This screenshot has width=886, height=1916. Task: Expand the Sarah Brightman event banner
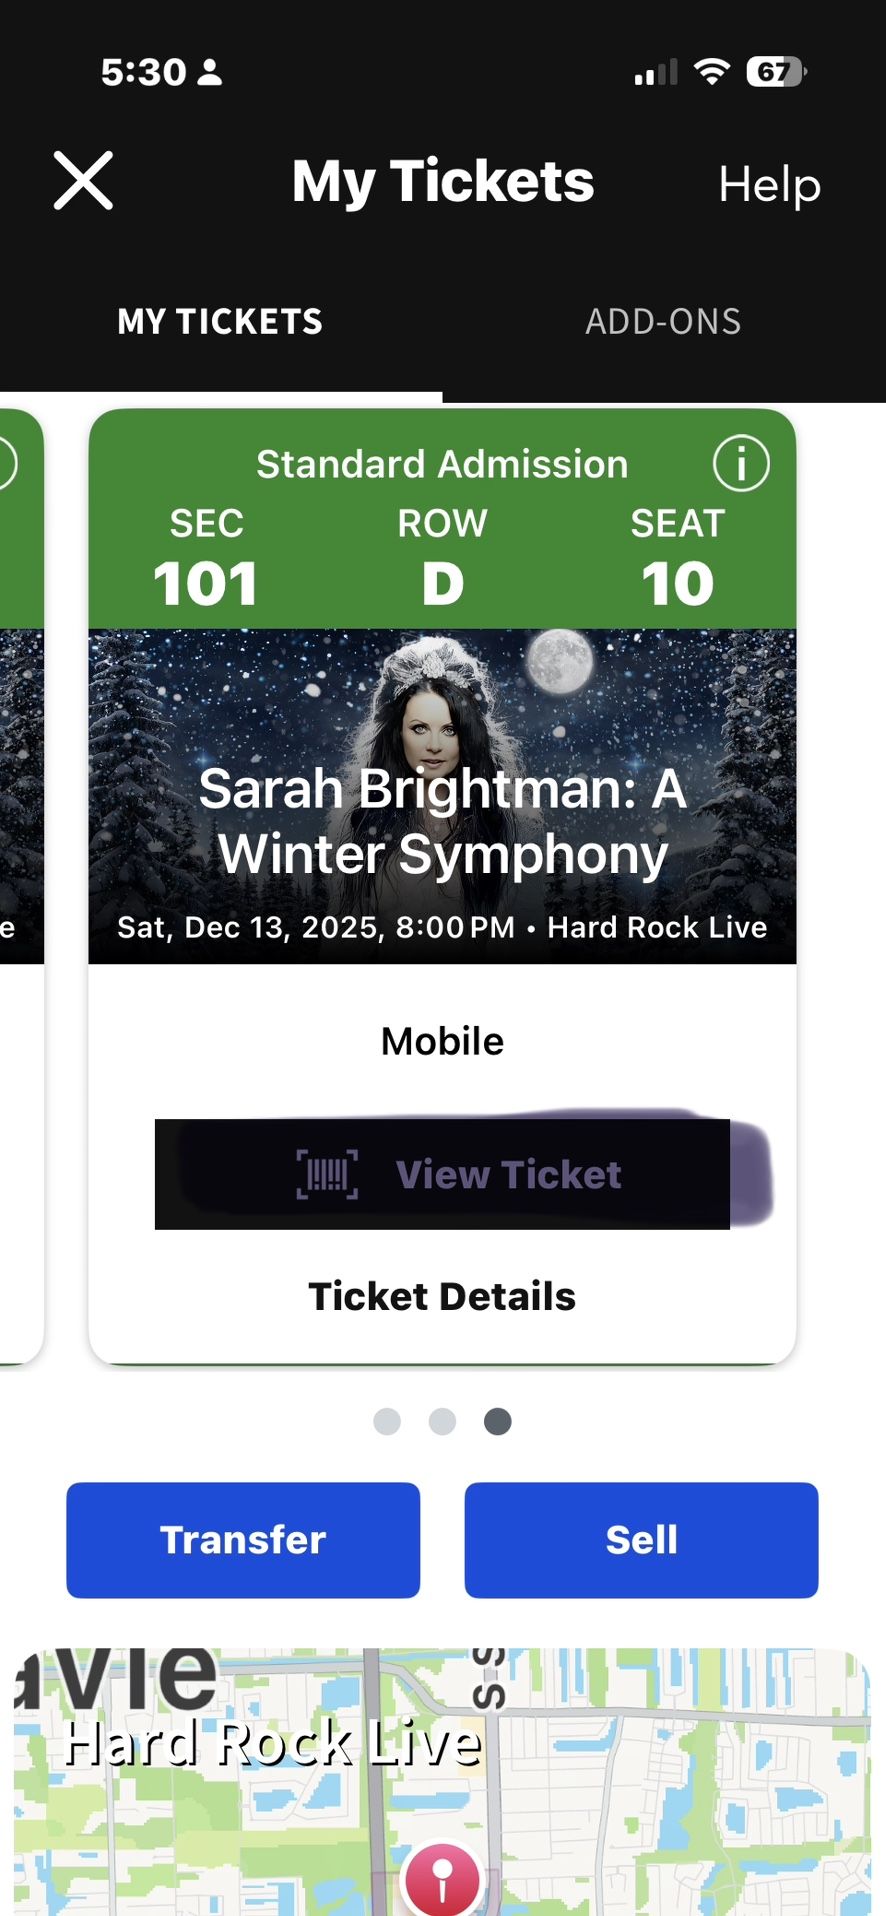coord(441,795)
